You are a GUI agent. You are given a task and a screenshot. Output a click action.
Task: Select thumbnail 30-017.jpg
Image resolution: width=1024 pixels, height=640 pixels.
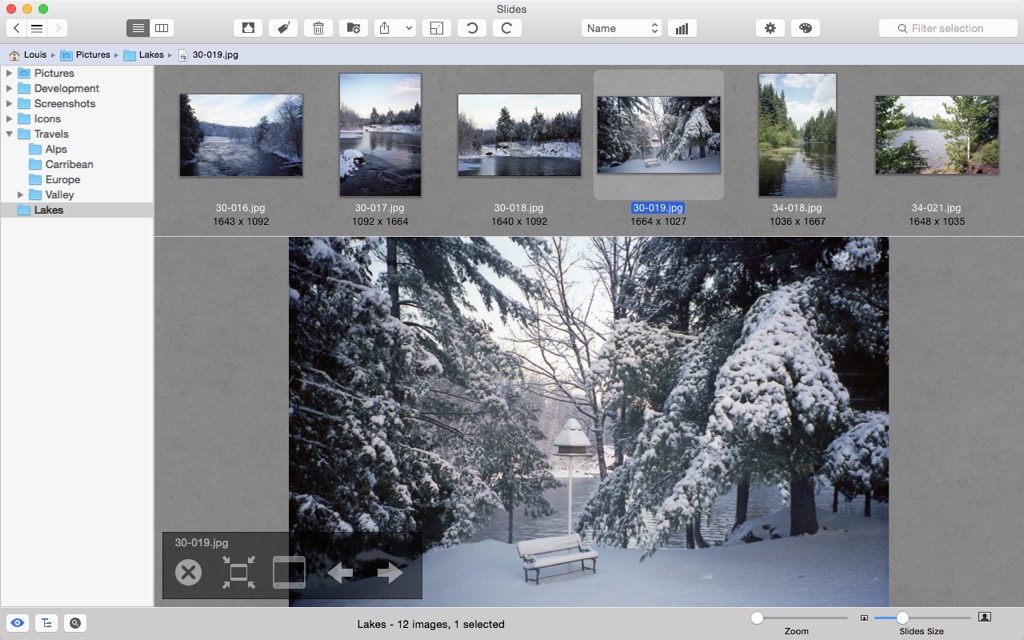point(380,135)
